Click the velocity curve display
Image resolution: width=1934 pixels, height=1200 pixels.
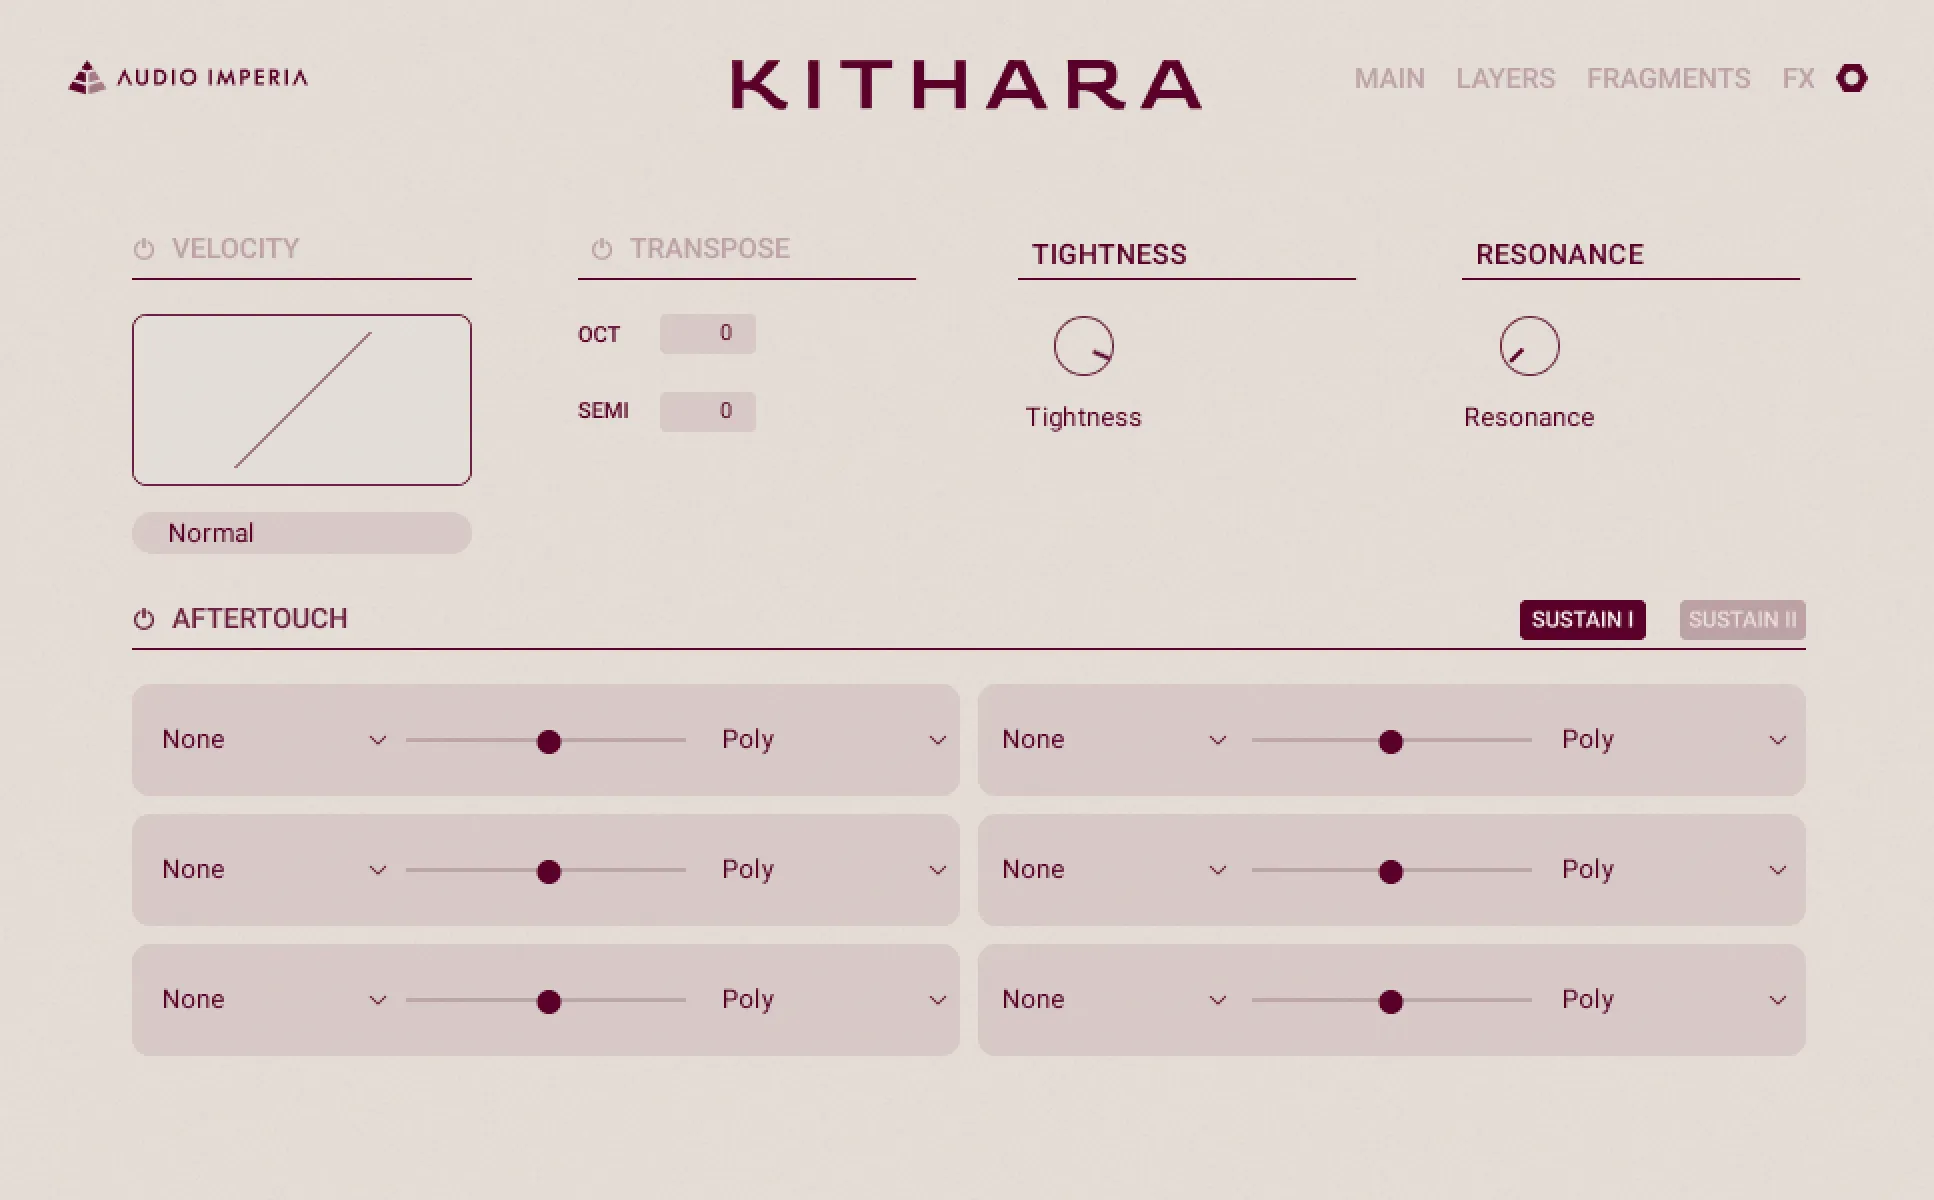(x=301, y=398)
